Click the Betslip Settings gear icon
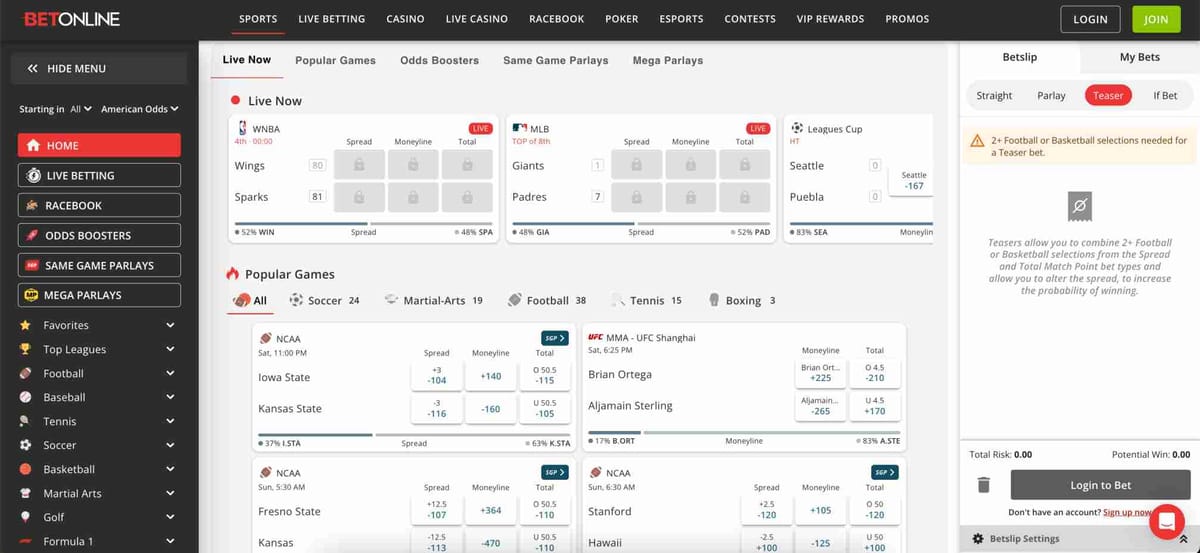Viewport: 1200px width, 553px height. click(978, 539)
